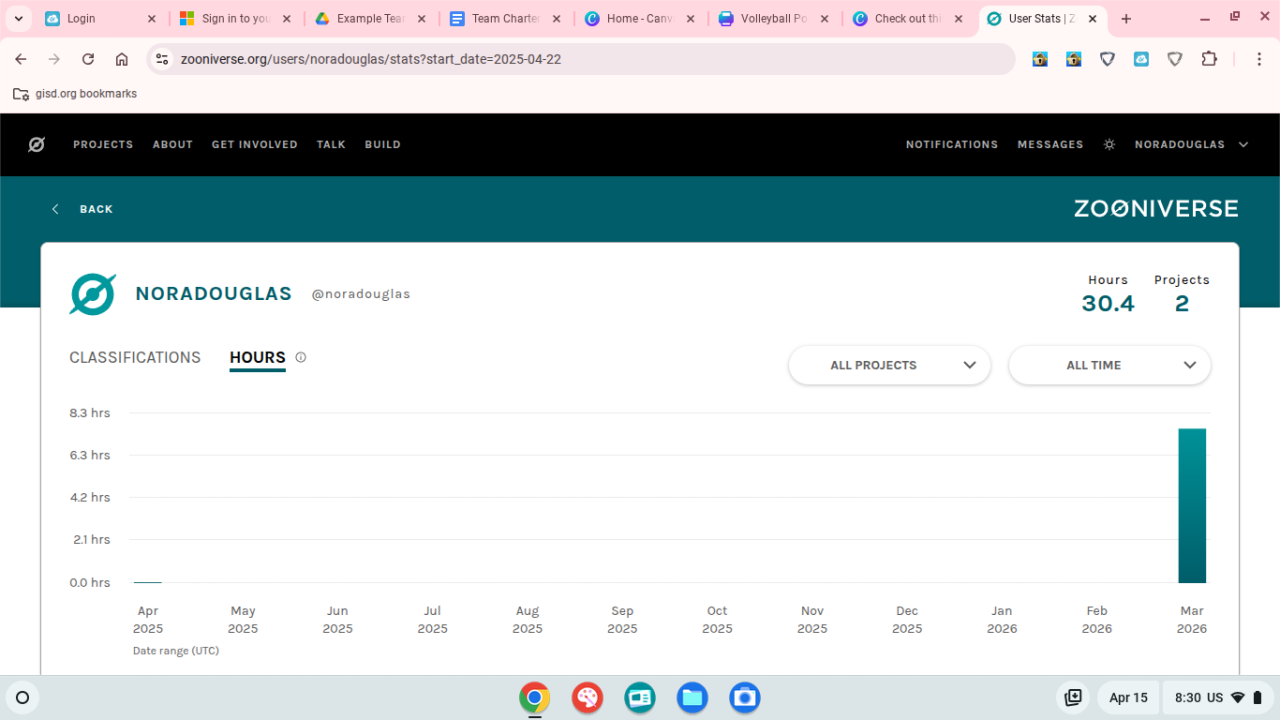1280x720 pixels.
Task: View NOTIFICATIONS in the navbar
Action: tap(952, 144)
